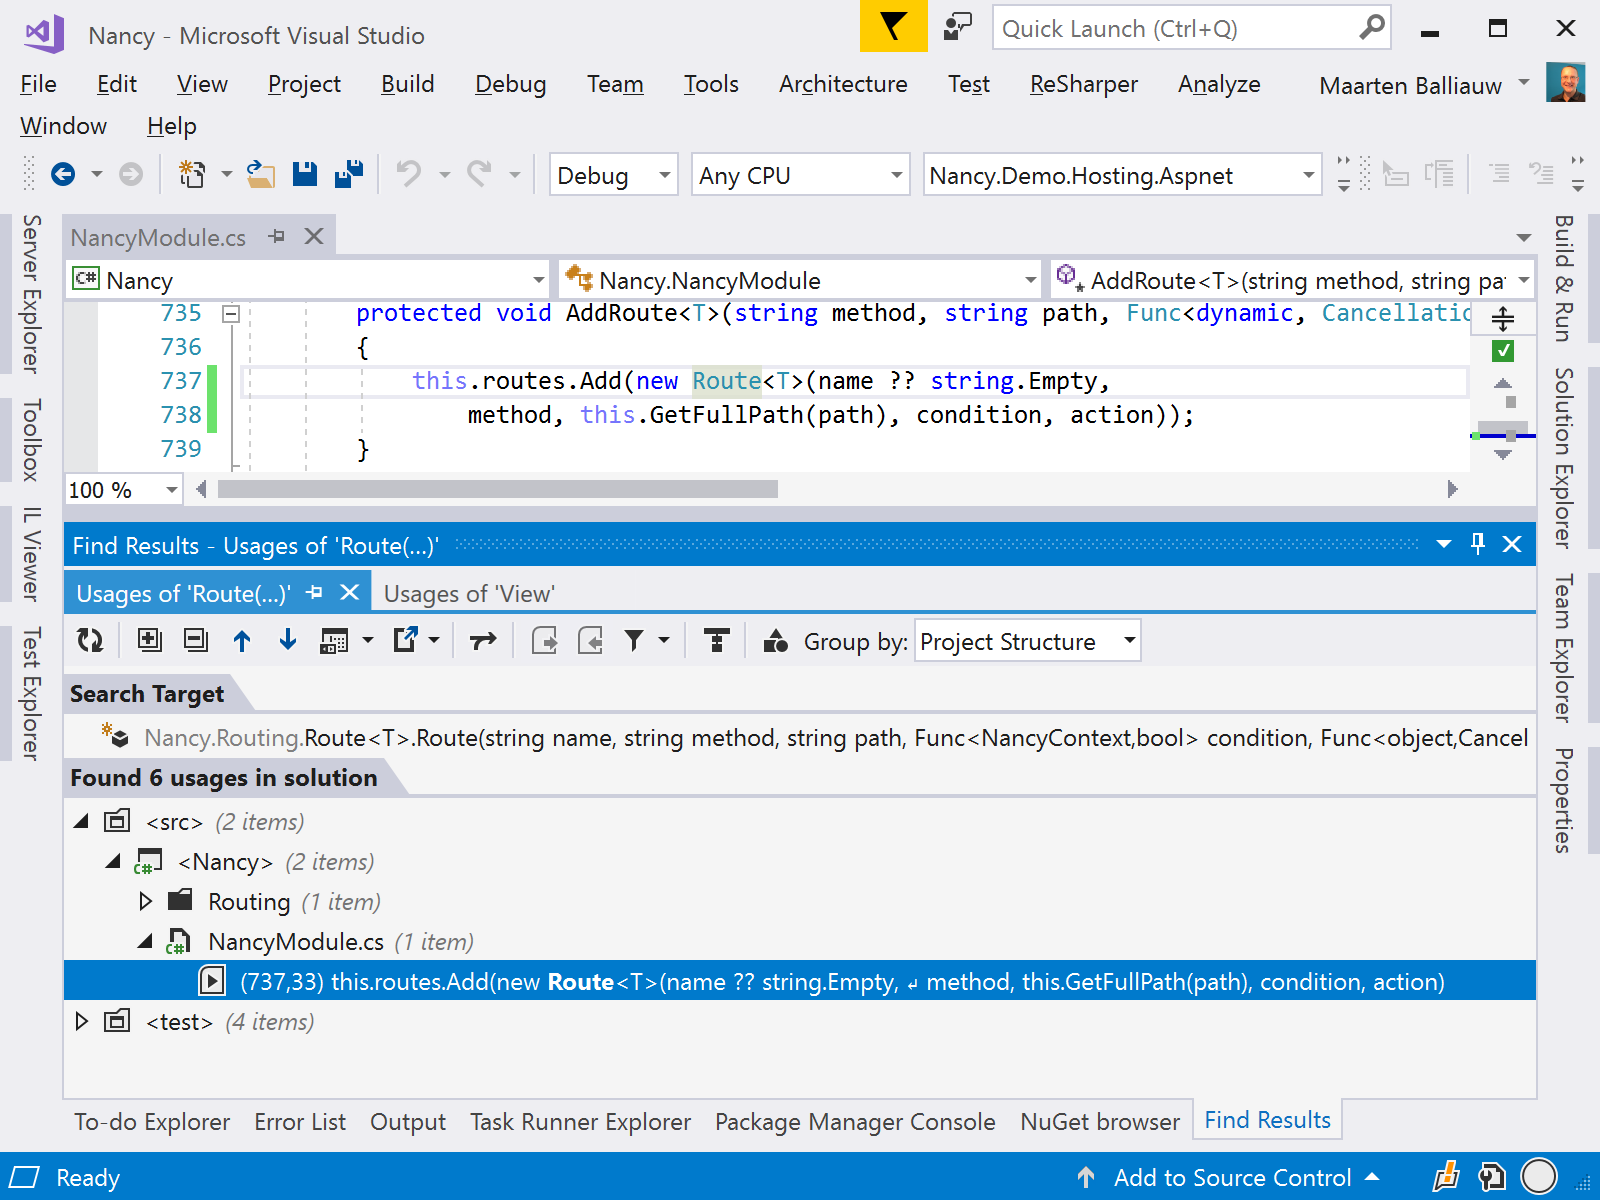Open the feedback icon beside Quick Launch
The image size is (1600, 1200).
pyautogui.click(x=957, y=27)
